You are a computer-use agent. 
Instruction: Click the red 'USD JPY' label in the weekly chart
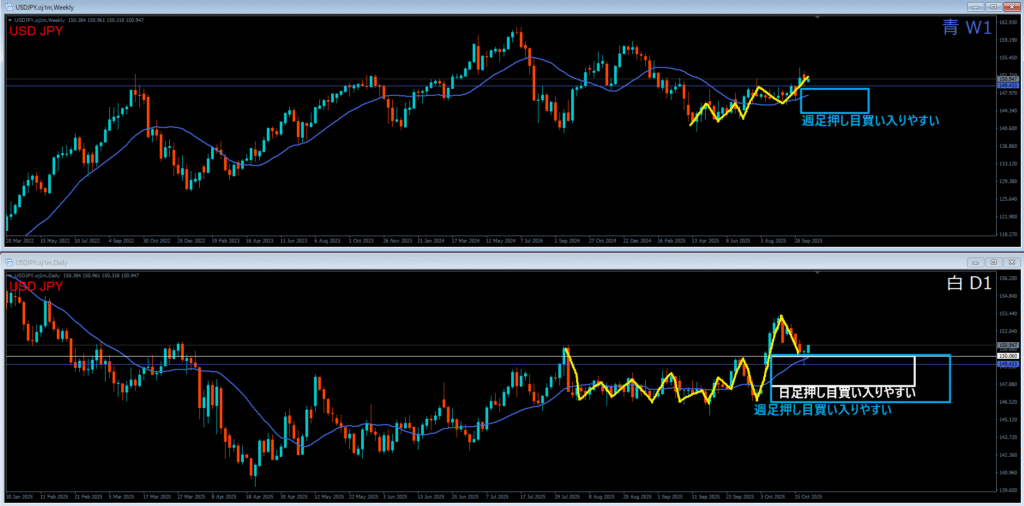click(35, 32)
